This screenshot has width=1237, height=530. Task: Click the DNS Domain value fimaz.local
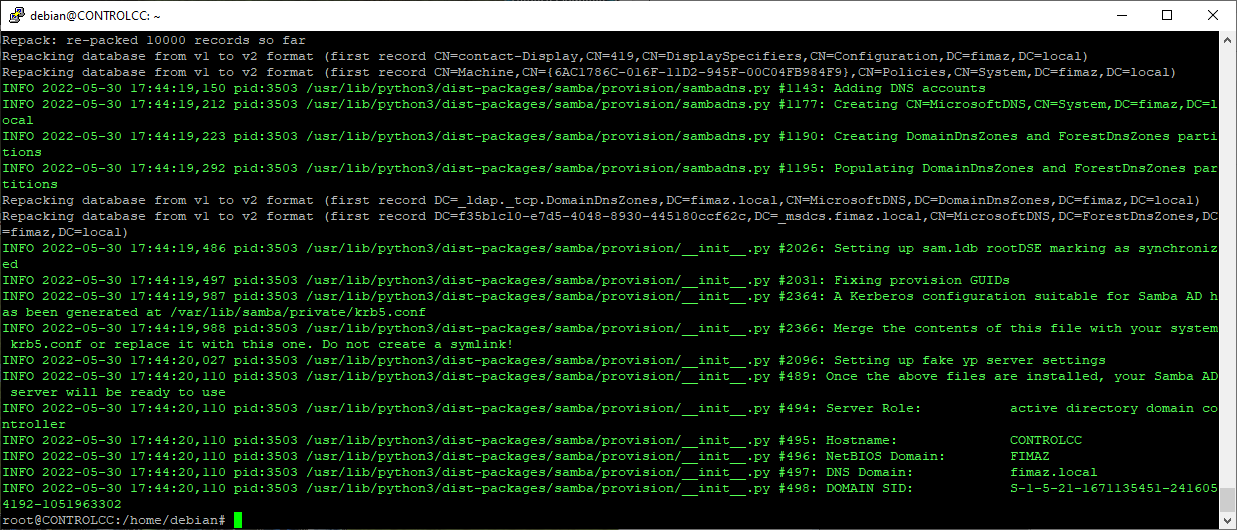[x=1054, y=472]
